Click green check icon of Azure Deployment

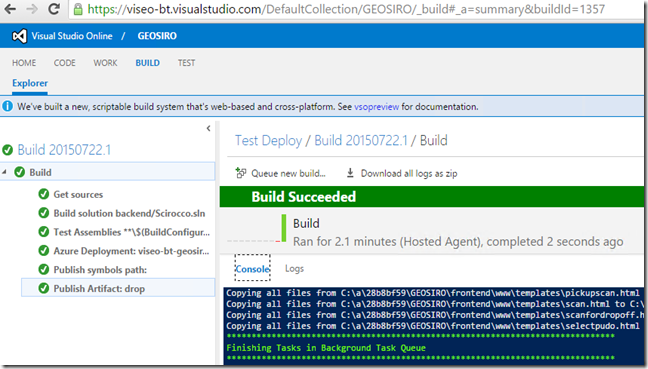[x=43, y=251]
